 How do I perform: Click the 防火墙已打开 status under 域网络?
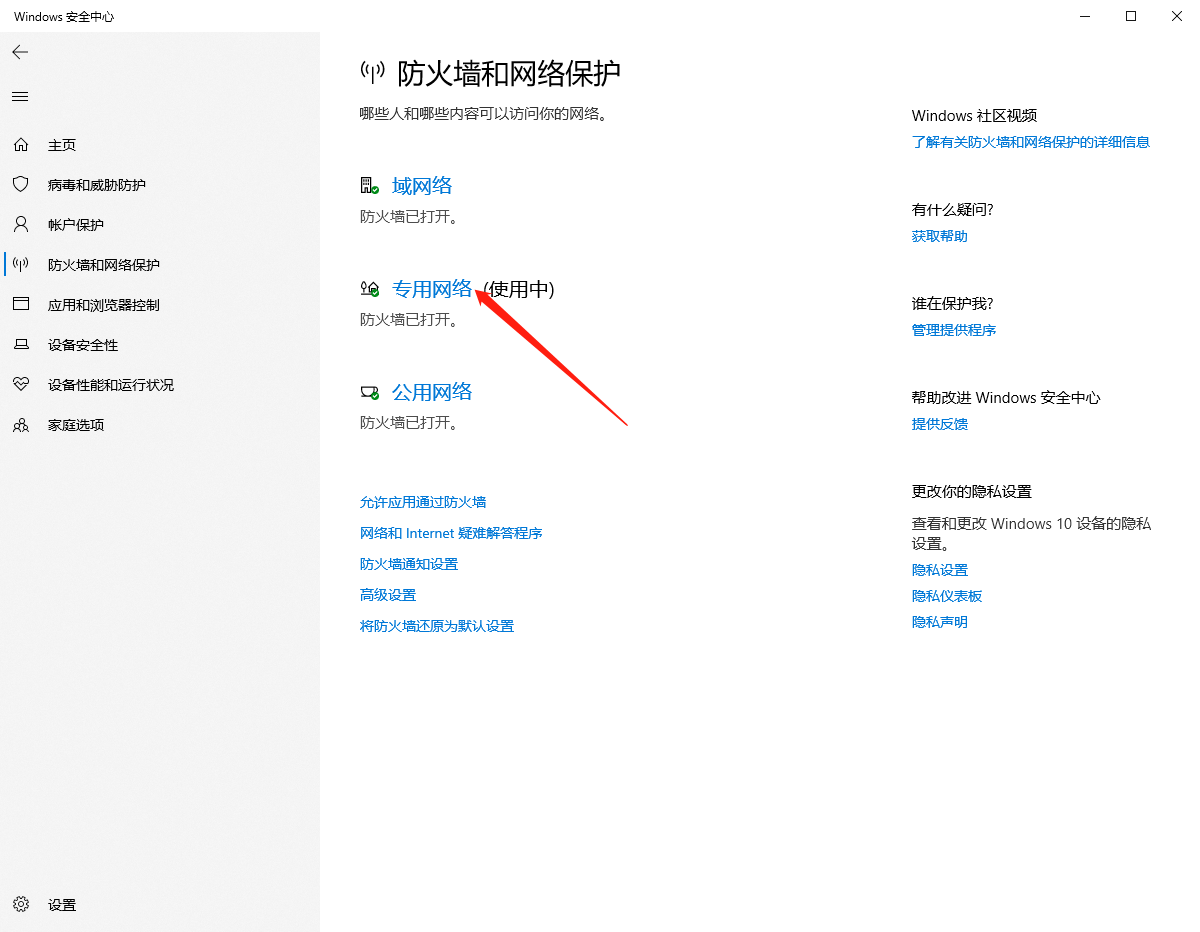pyautogui.click(x=408, y=217)
